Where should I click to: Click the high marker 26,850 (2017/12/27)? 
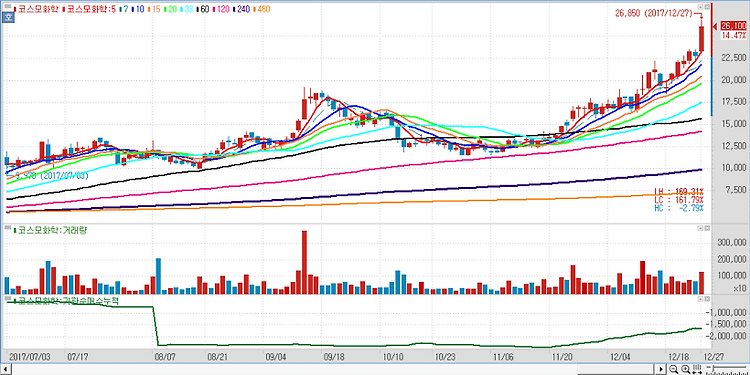click(653, 13)
